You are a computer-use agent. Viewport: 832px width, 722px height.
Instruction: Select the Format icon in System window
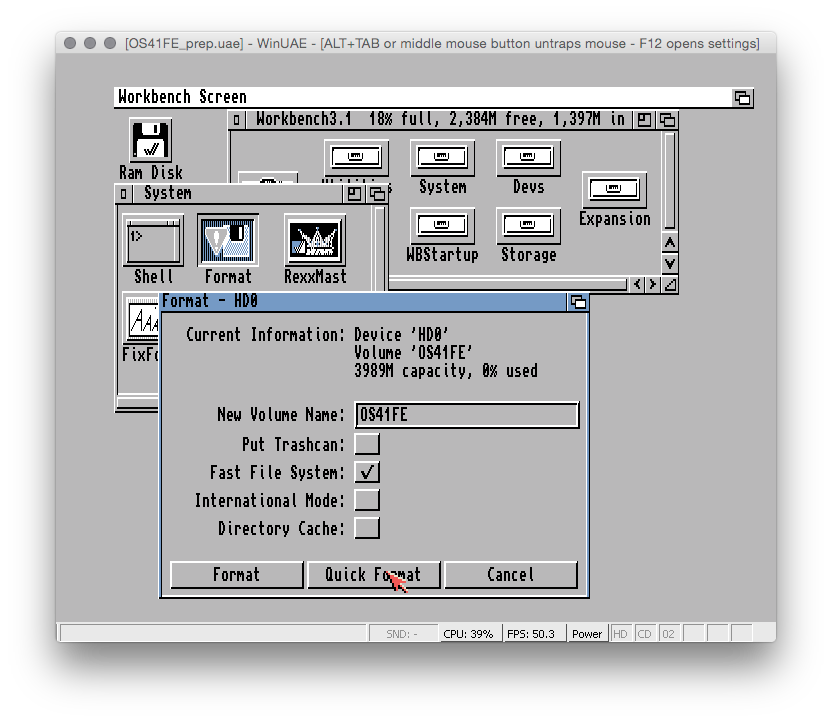pyautogui.click(x=228, y=240)
